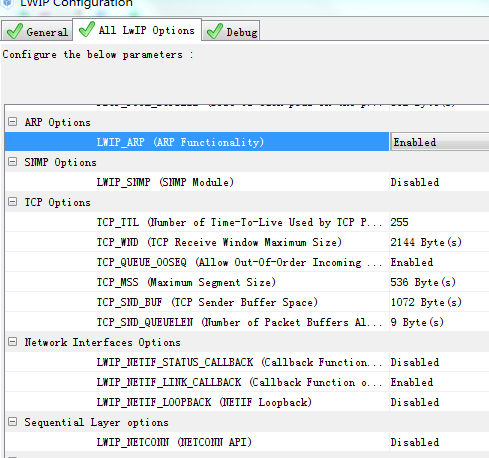The image size is (489, 458).
Task: Click the LWIP_SNMP Disabled value
Action: 415,182
